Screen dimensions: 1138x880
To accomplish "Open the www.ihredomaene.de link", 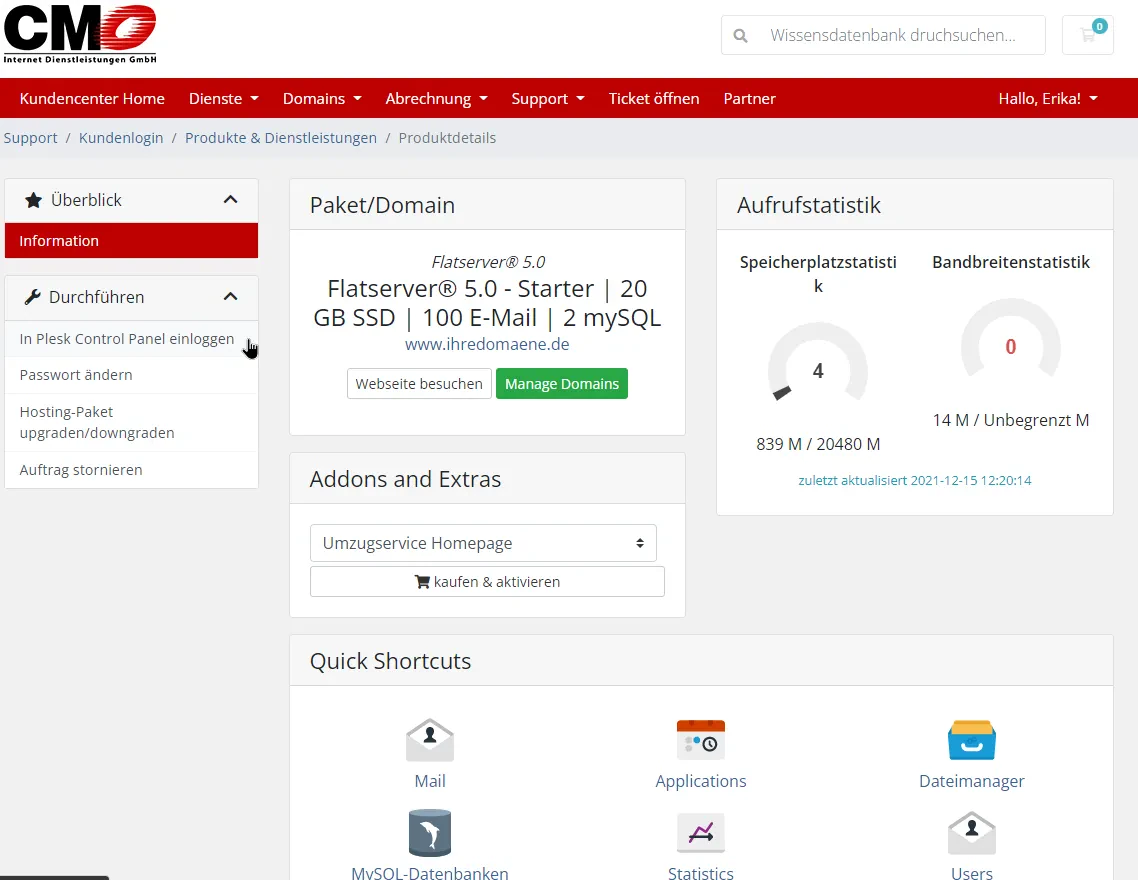I will 487,345.
